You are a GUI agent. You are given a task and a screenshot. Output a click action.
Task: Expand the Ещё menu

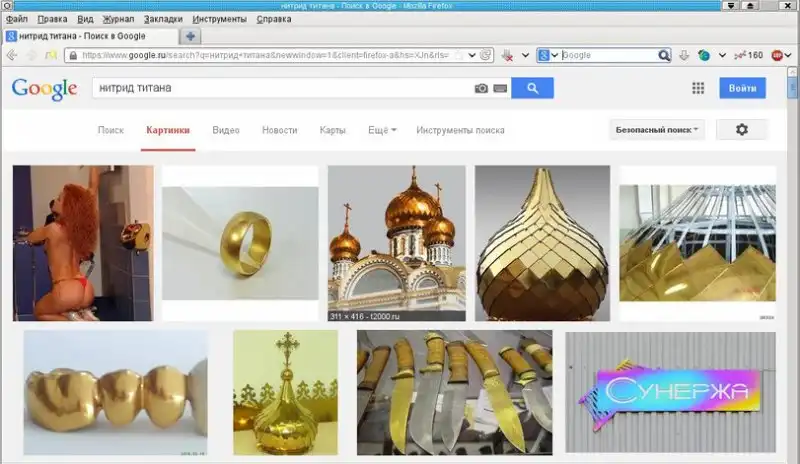tap(382, 130)
